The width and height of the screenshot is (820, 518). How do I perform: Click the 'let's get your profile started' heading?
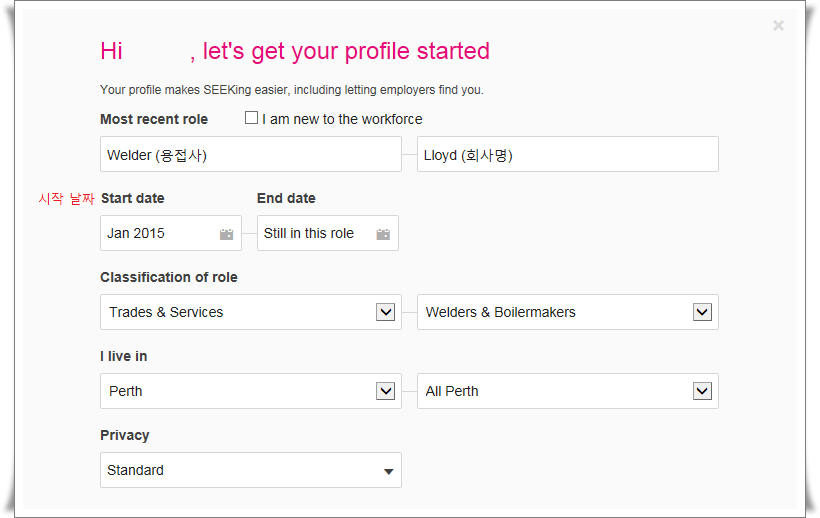(346, 51)
